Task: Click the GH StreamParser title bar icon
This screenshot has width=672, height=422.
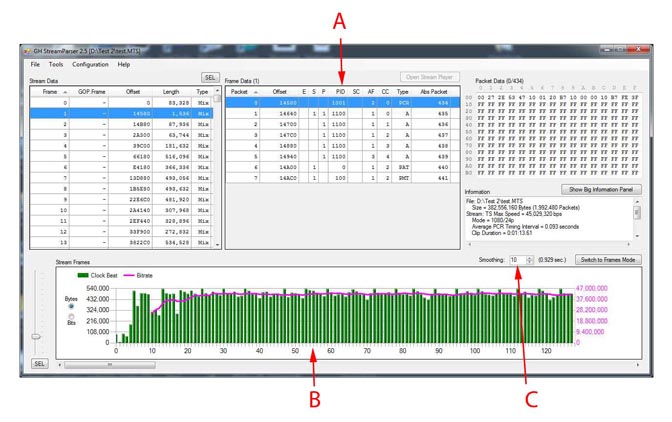Action: [x=27, y=49]
